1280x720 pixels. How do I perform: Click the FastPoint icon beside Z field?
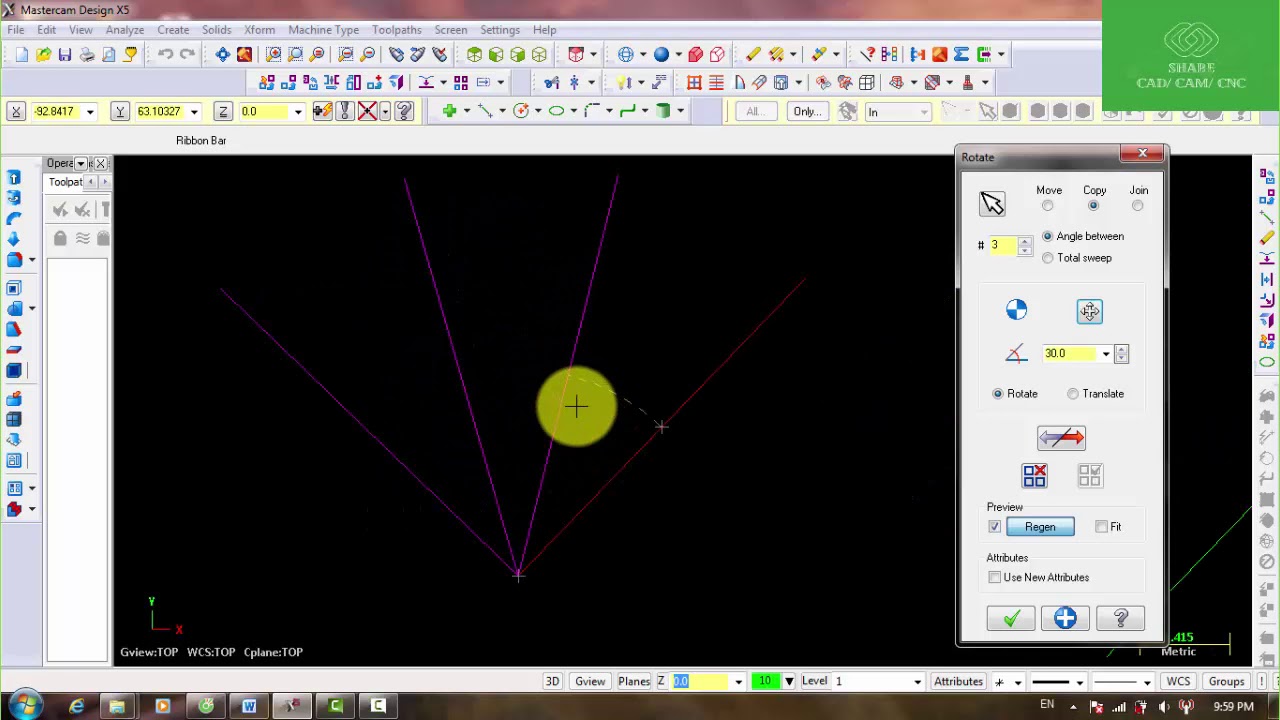coord(323,111)
